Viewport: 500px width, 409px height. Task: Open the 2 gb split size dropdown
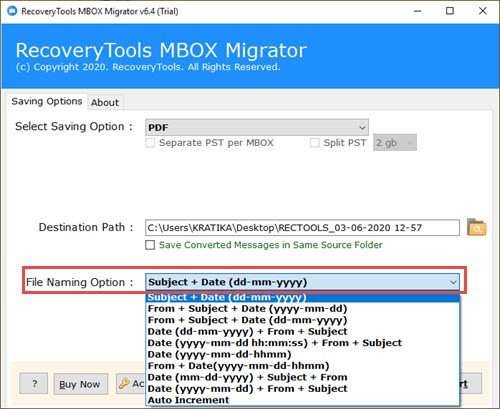[395, 143]
